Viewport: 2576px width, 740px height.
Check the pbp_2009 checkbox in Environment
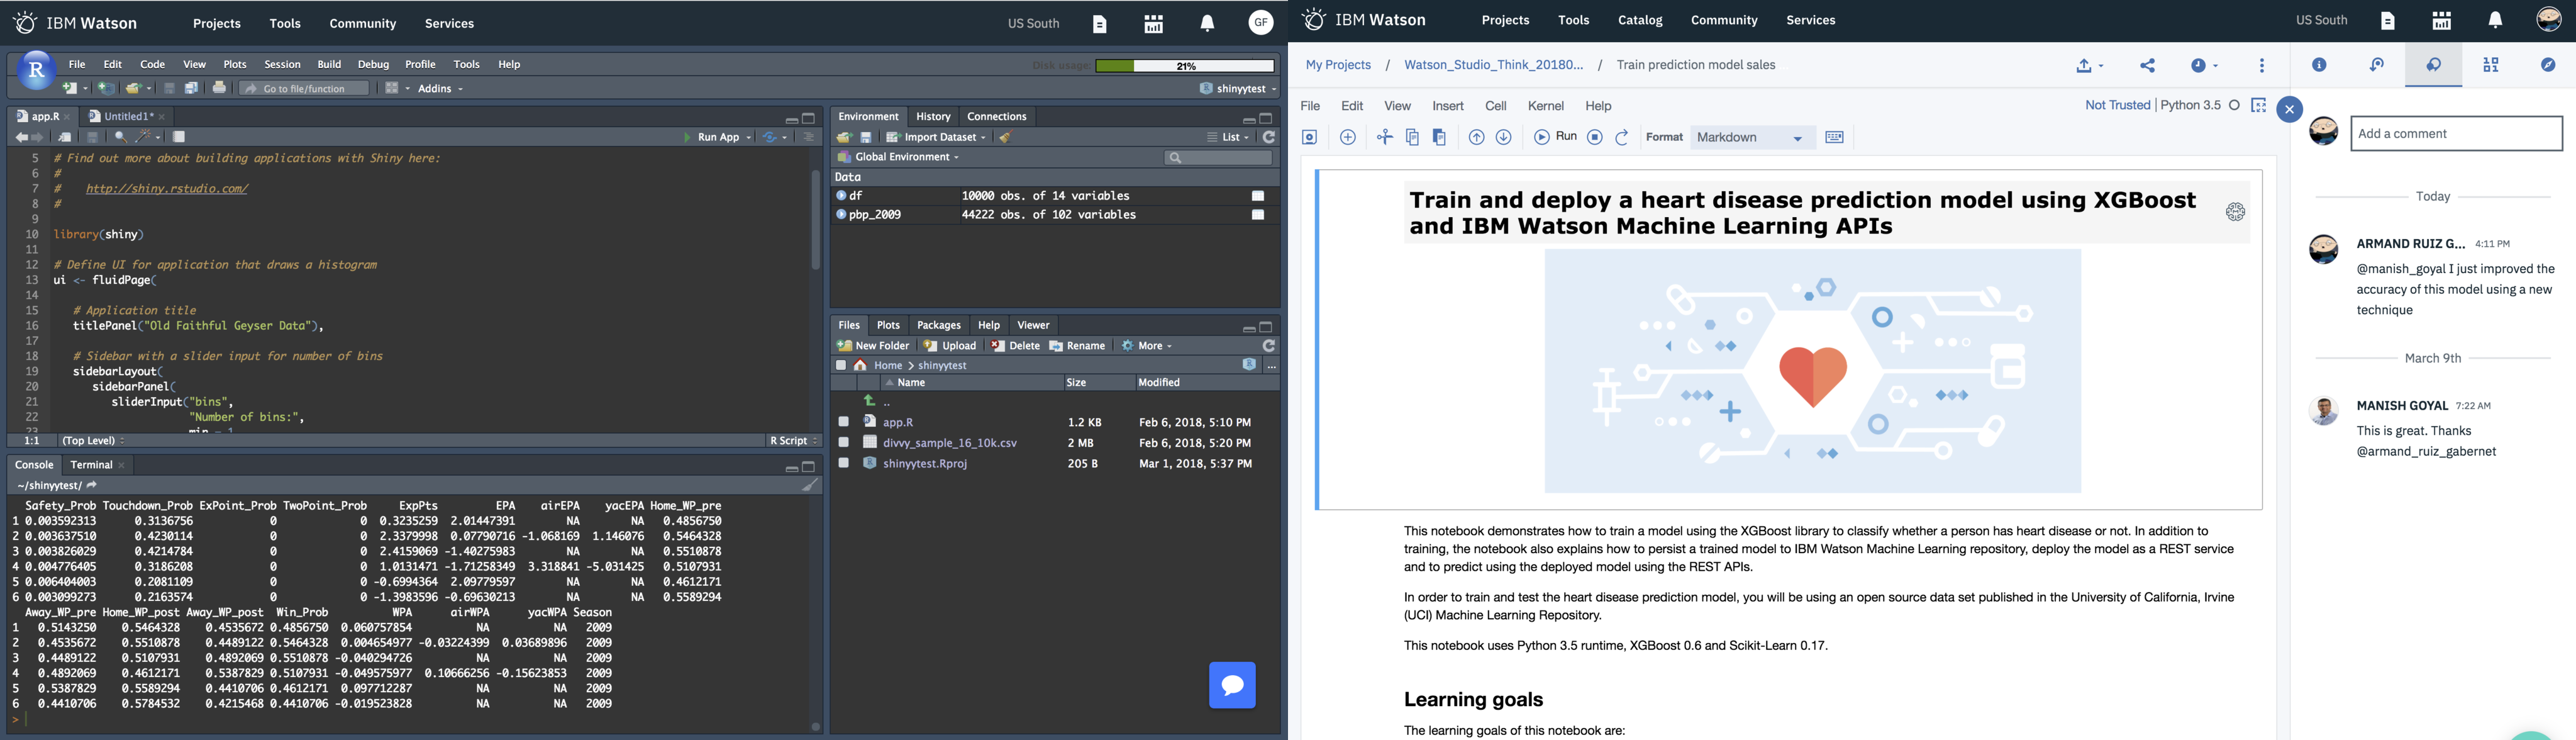click(1259, 214)
